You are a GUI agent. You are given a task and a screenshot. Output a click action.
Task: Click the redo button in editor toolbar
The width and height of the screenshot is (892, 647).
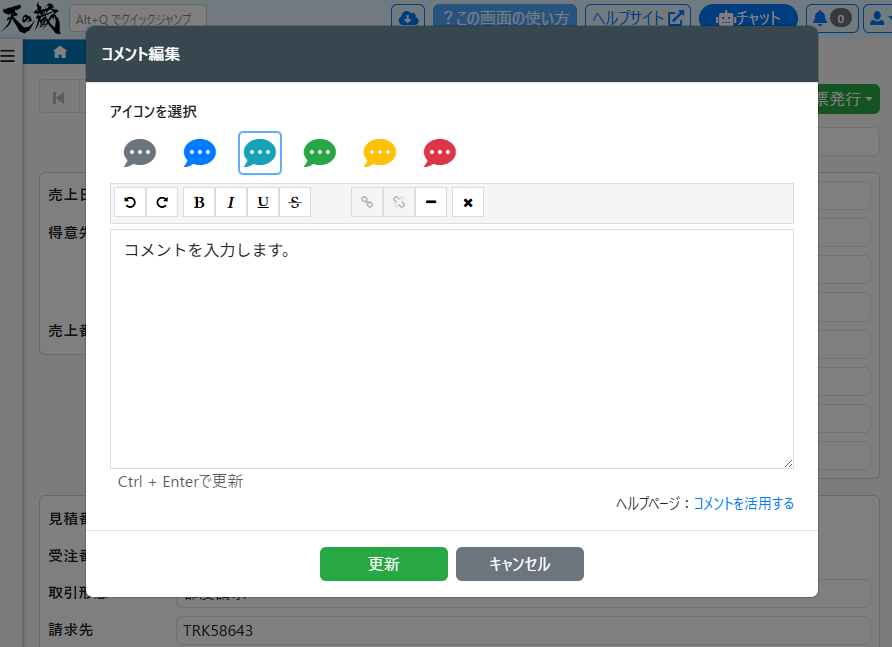(162, 202)
